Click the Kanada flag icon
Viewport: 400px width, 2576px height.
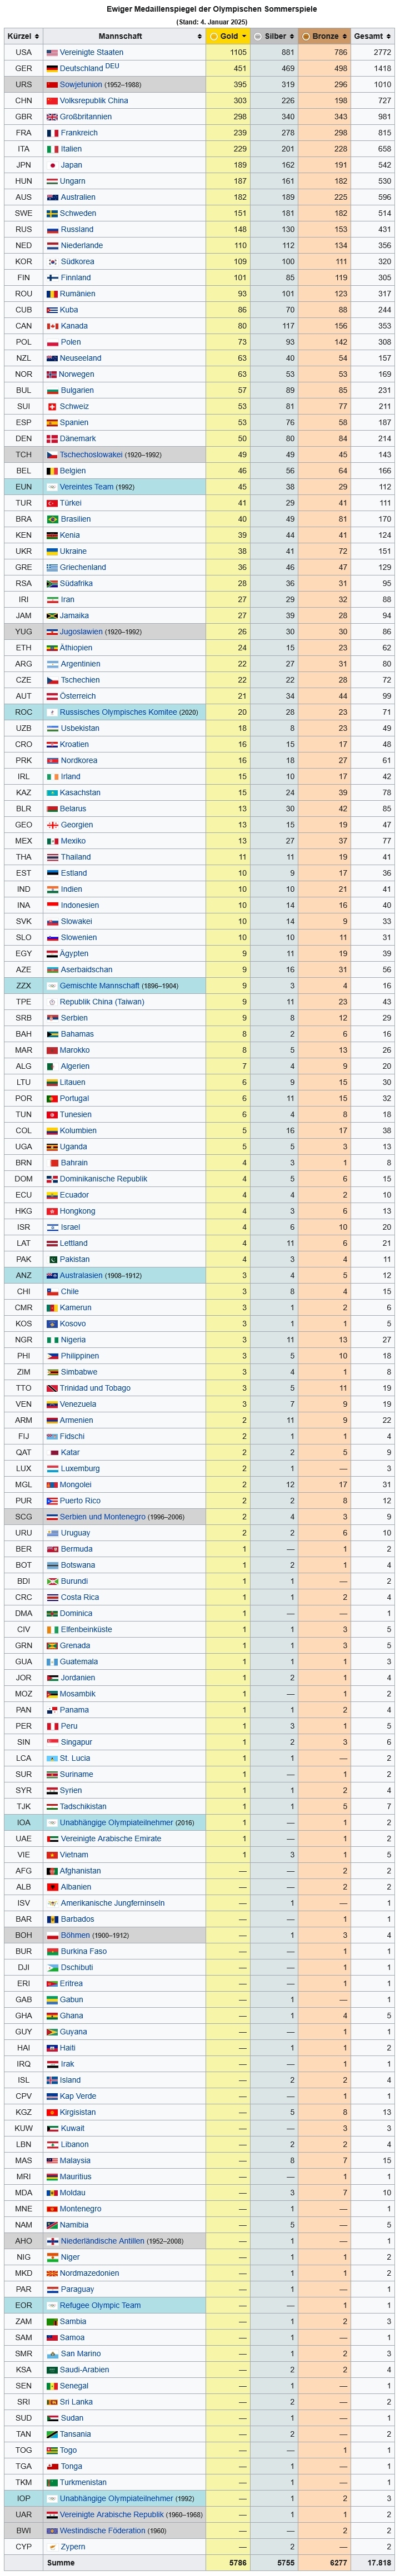[52, 326]
